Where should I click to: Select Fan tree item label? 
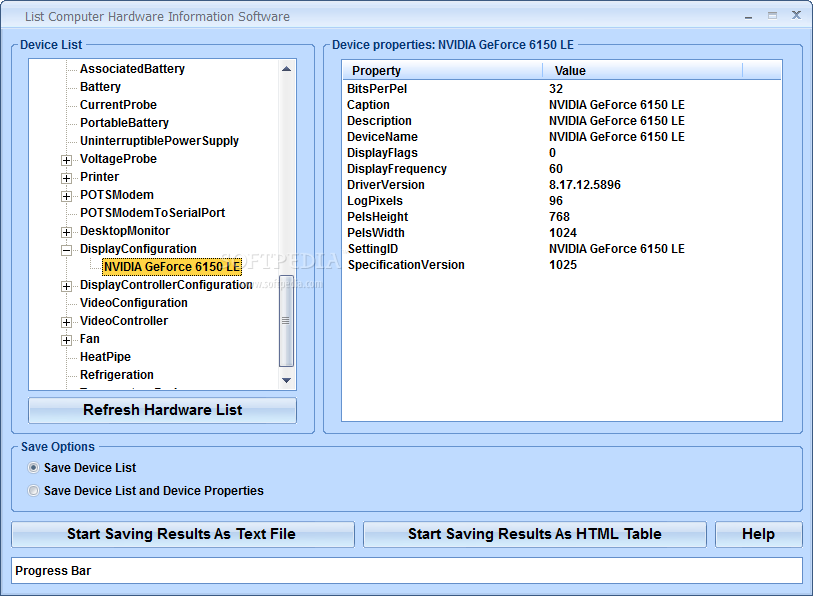pyautogui.click(x=90, y=339)
